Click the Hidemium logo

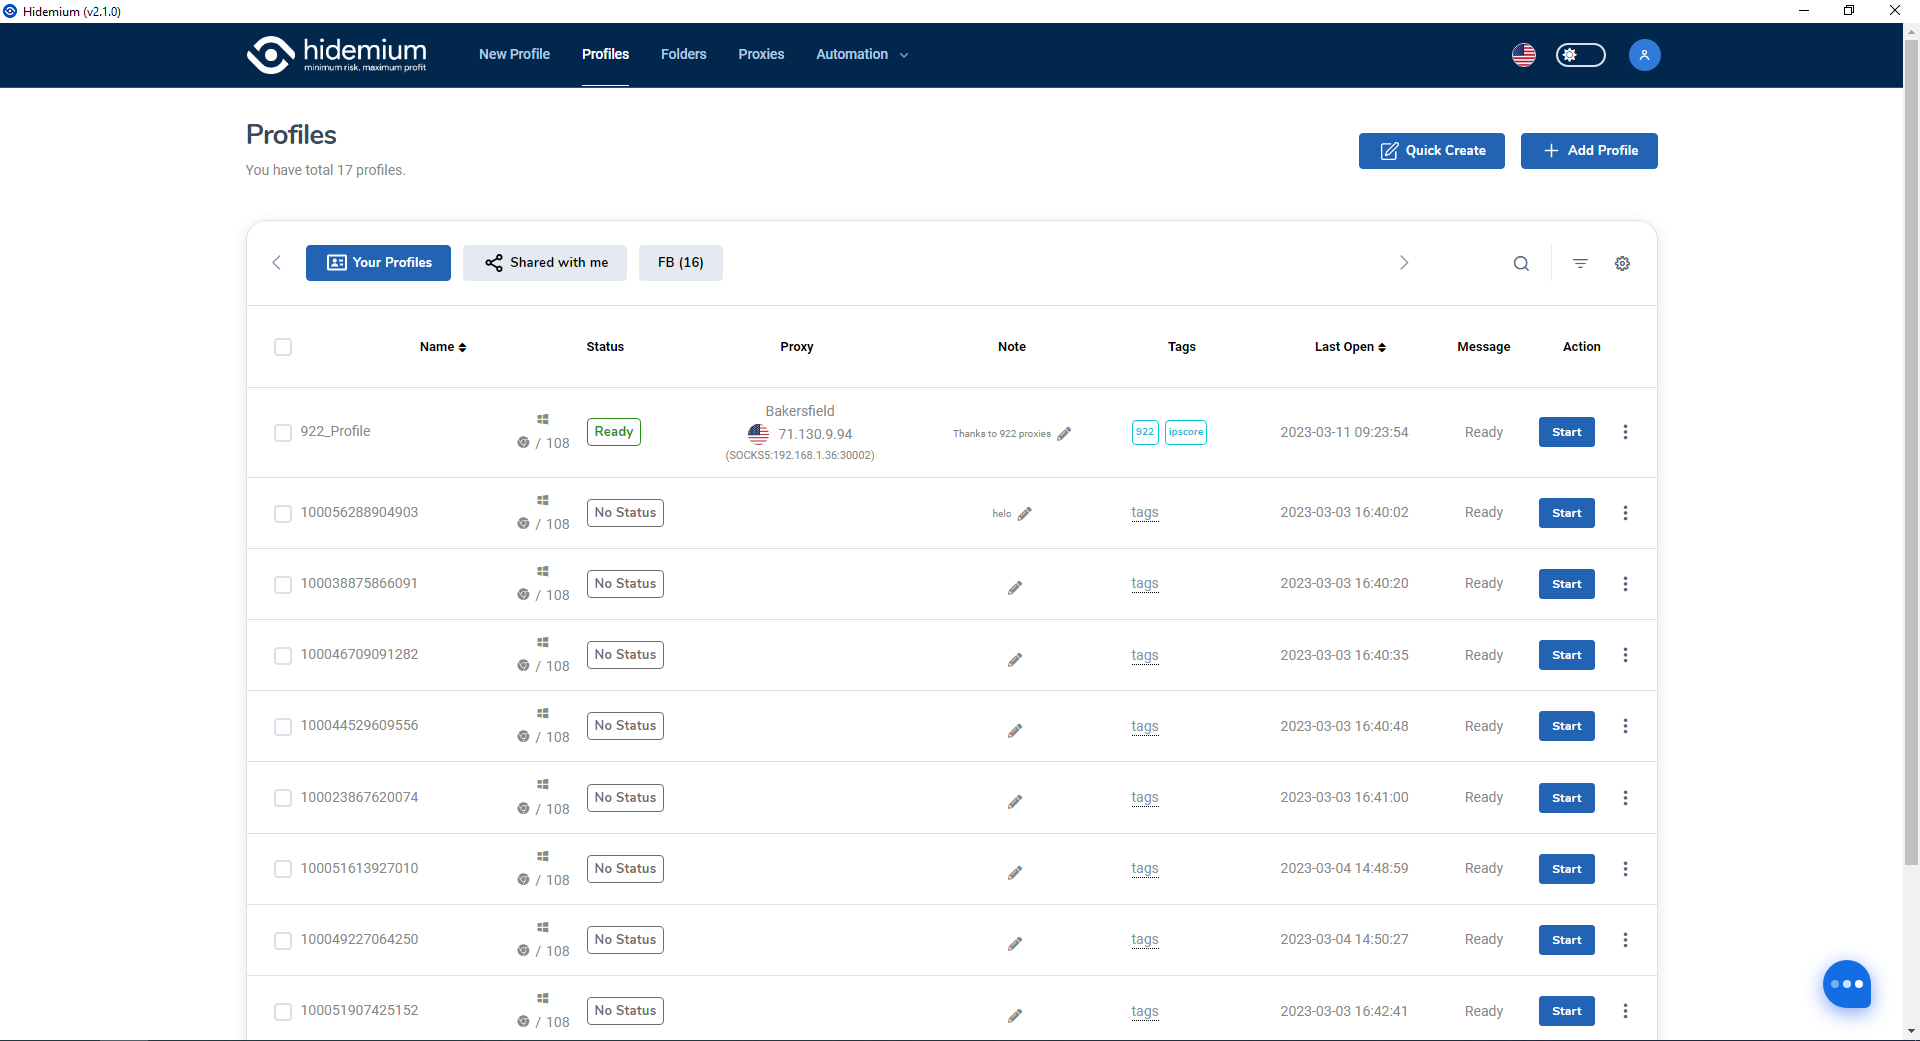tap(337, 55)
